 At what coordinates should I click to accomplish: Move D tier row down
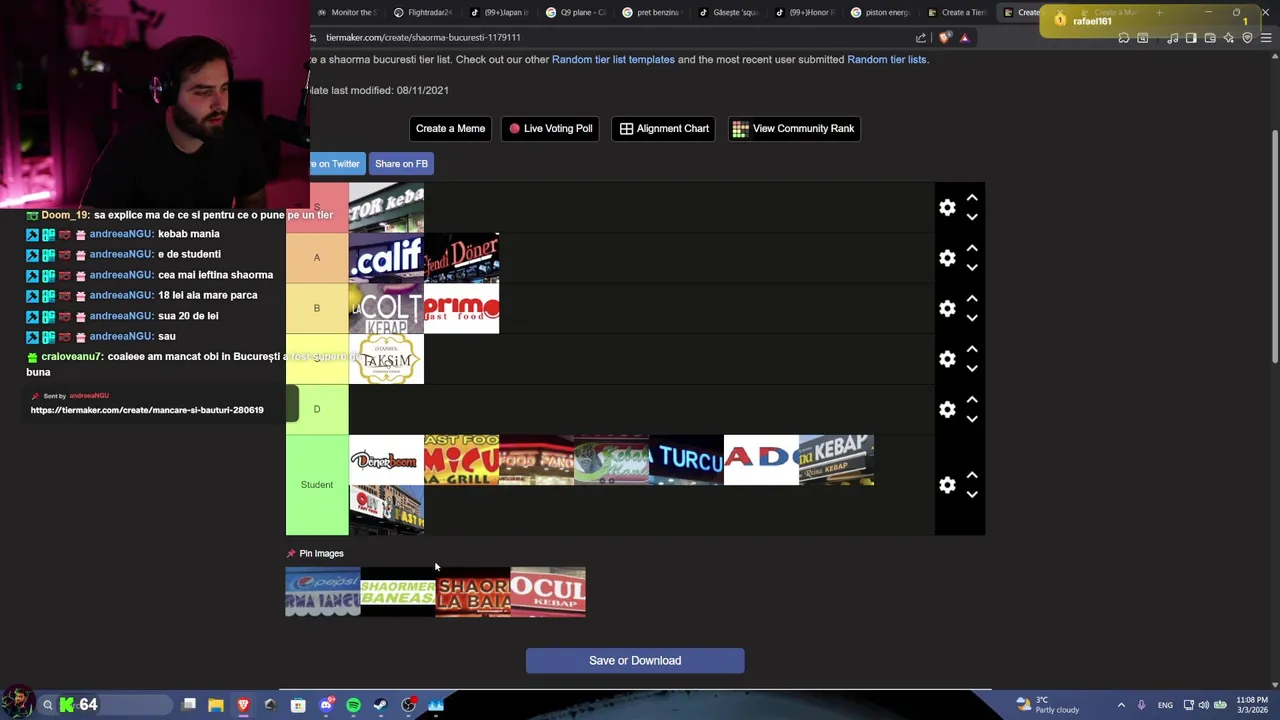[972, 419]
